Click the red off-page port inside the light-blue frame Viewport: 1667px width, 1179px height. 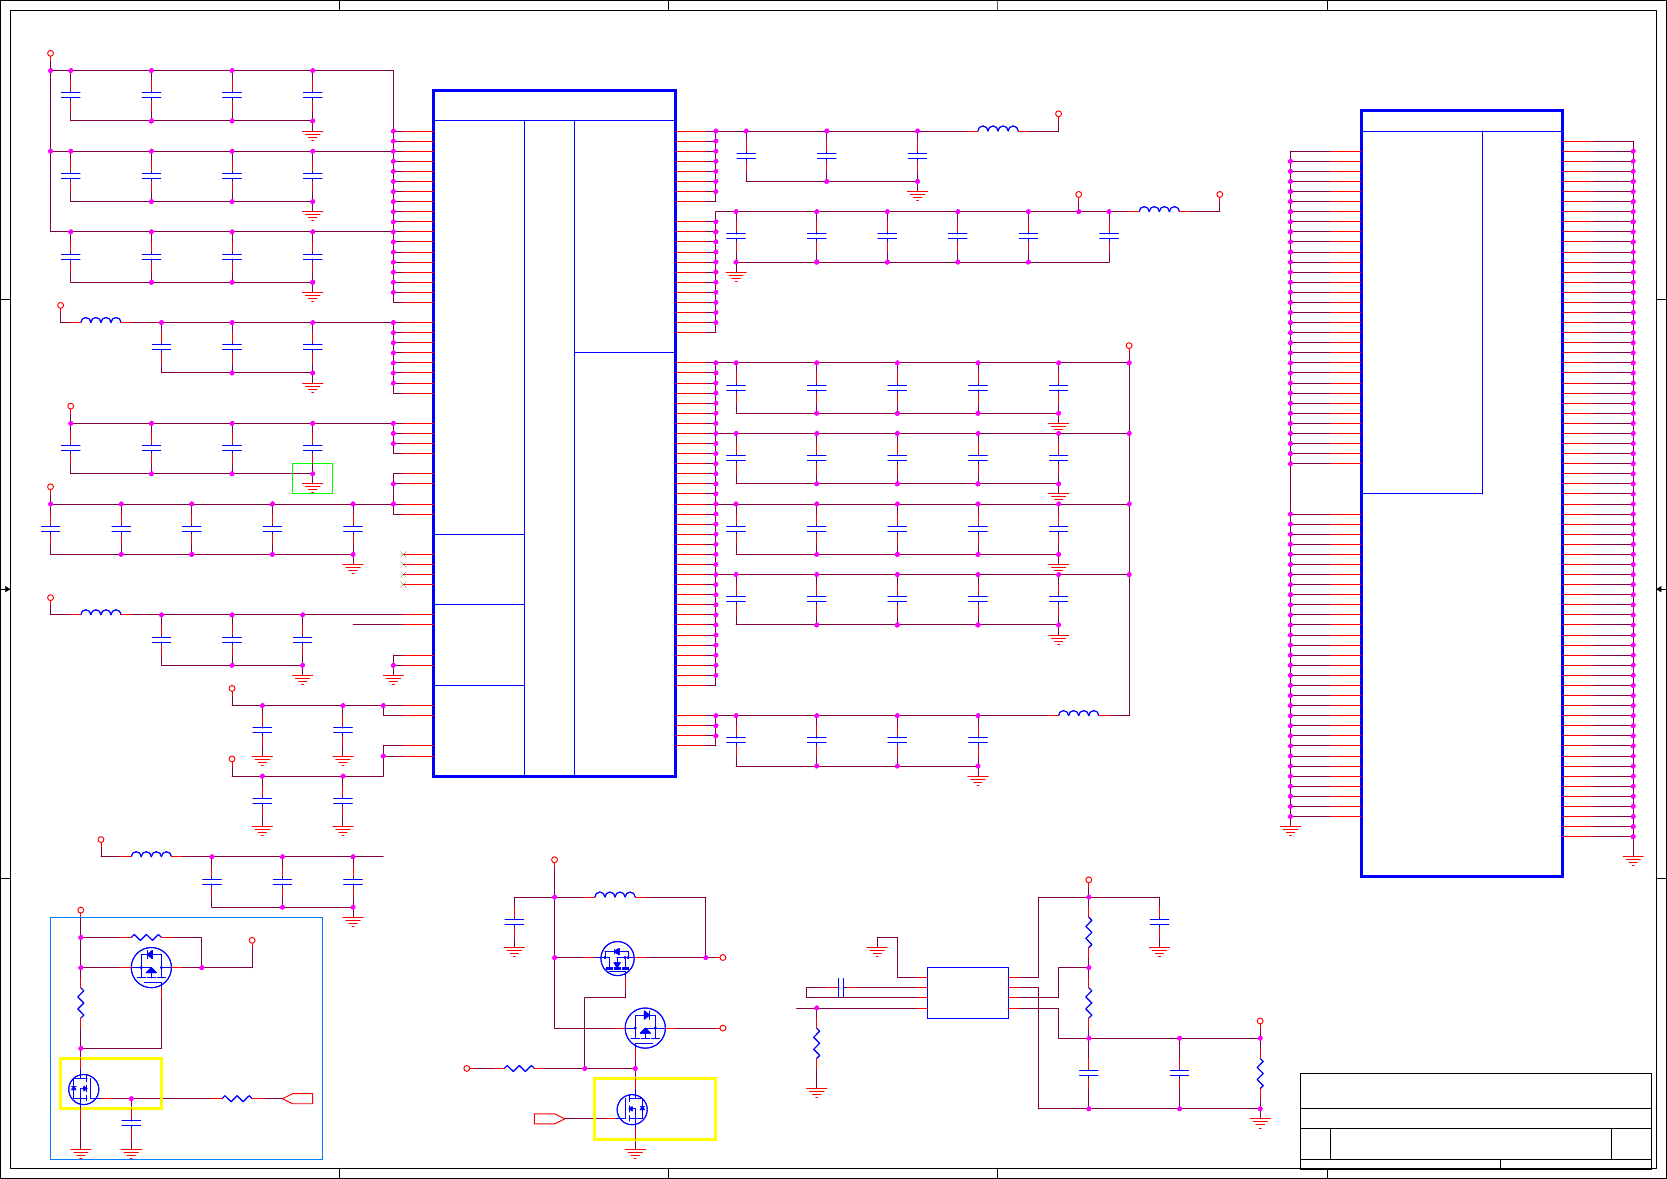tap(298, 1098)
